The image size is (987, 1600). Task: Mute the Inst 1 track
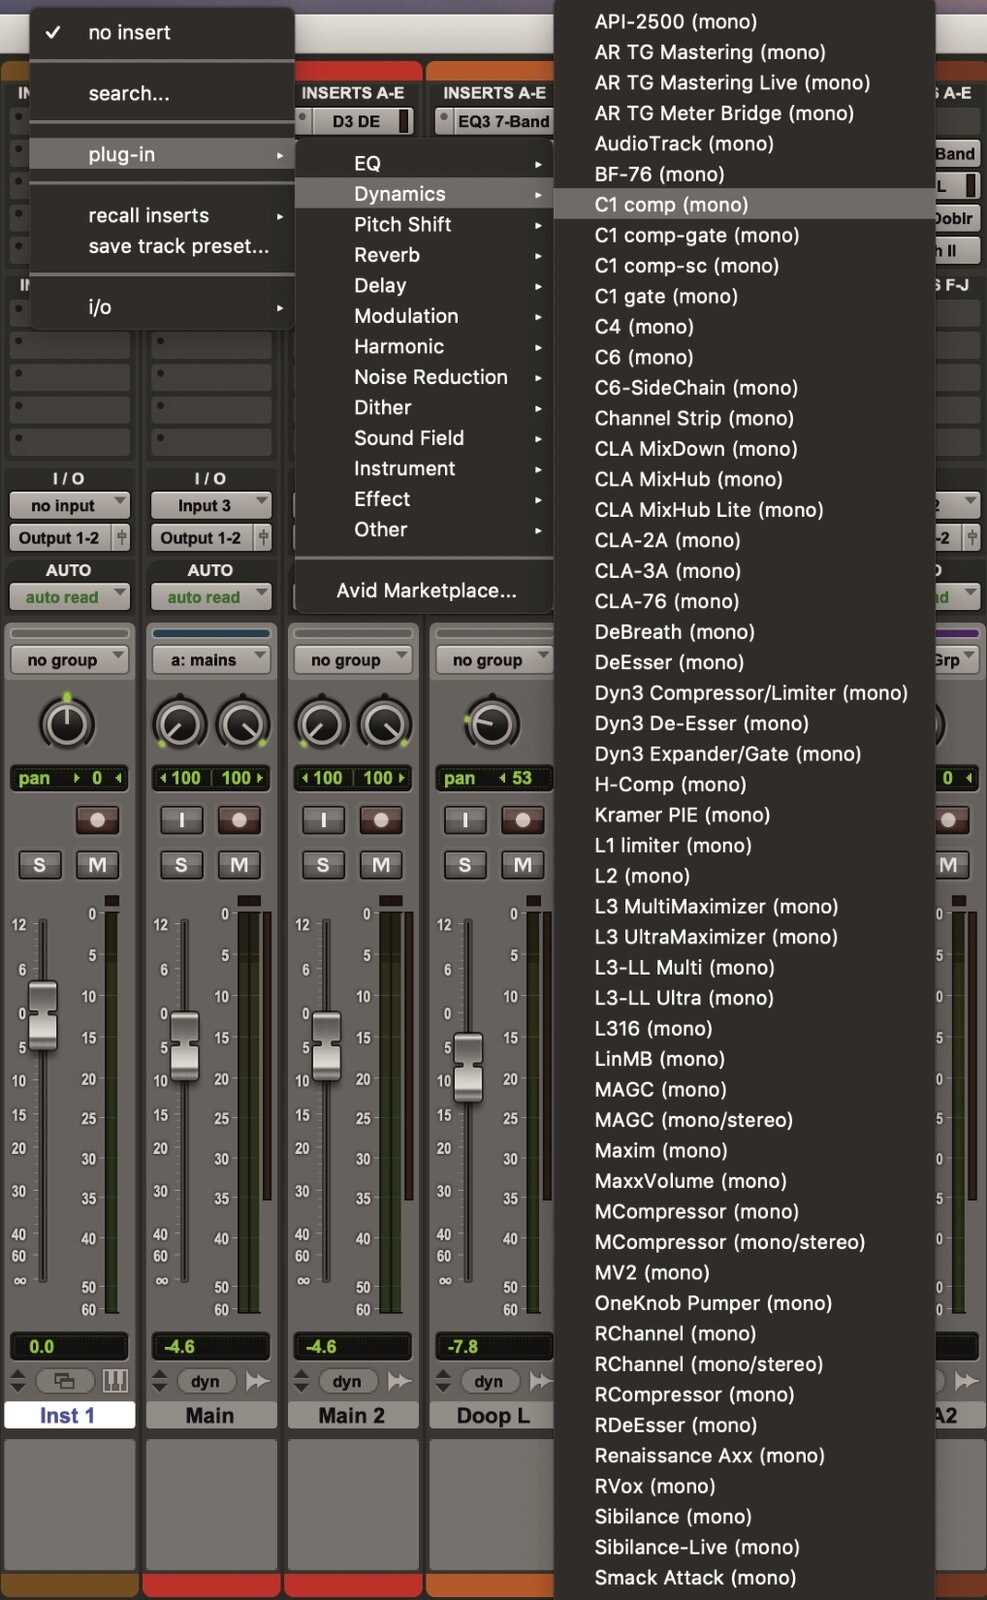point(97,864)
